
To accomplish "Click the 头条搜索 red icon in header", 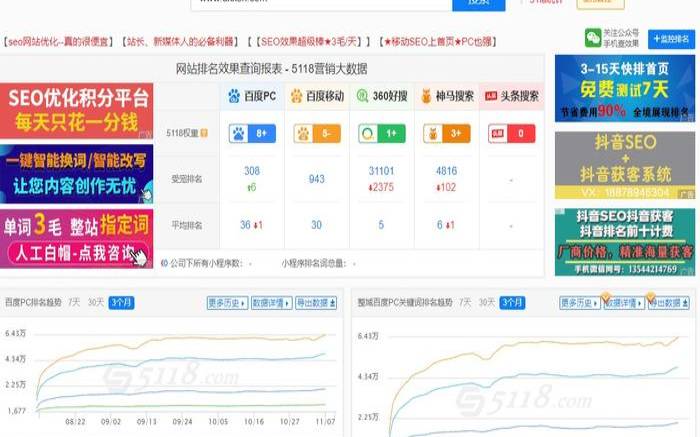I will pos(491,96).
